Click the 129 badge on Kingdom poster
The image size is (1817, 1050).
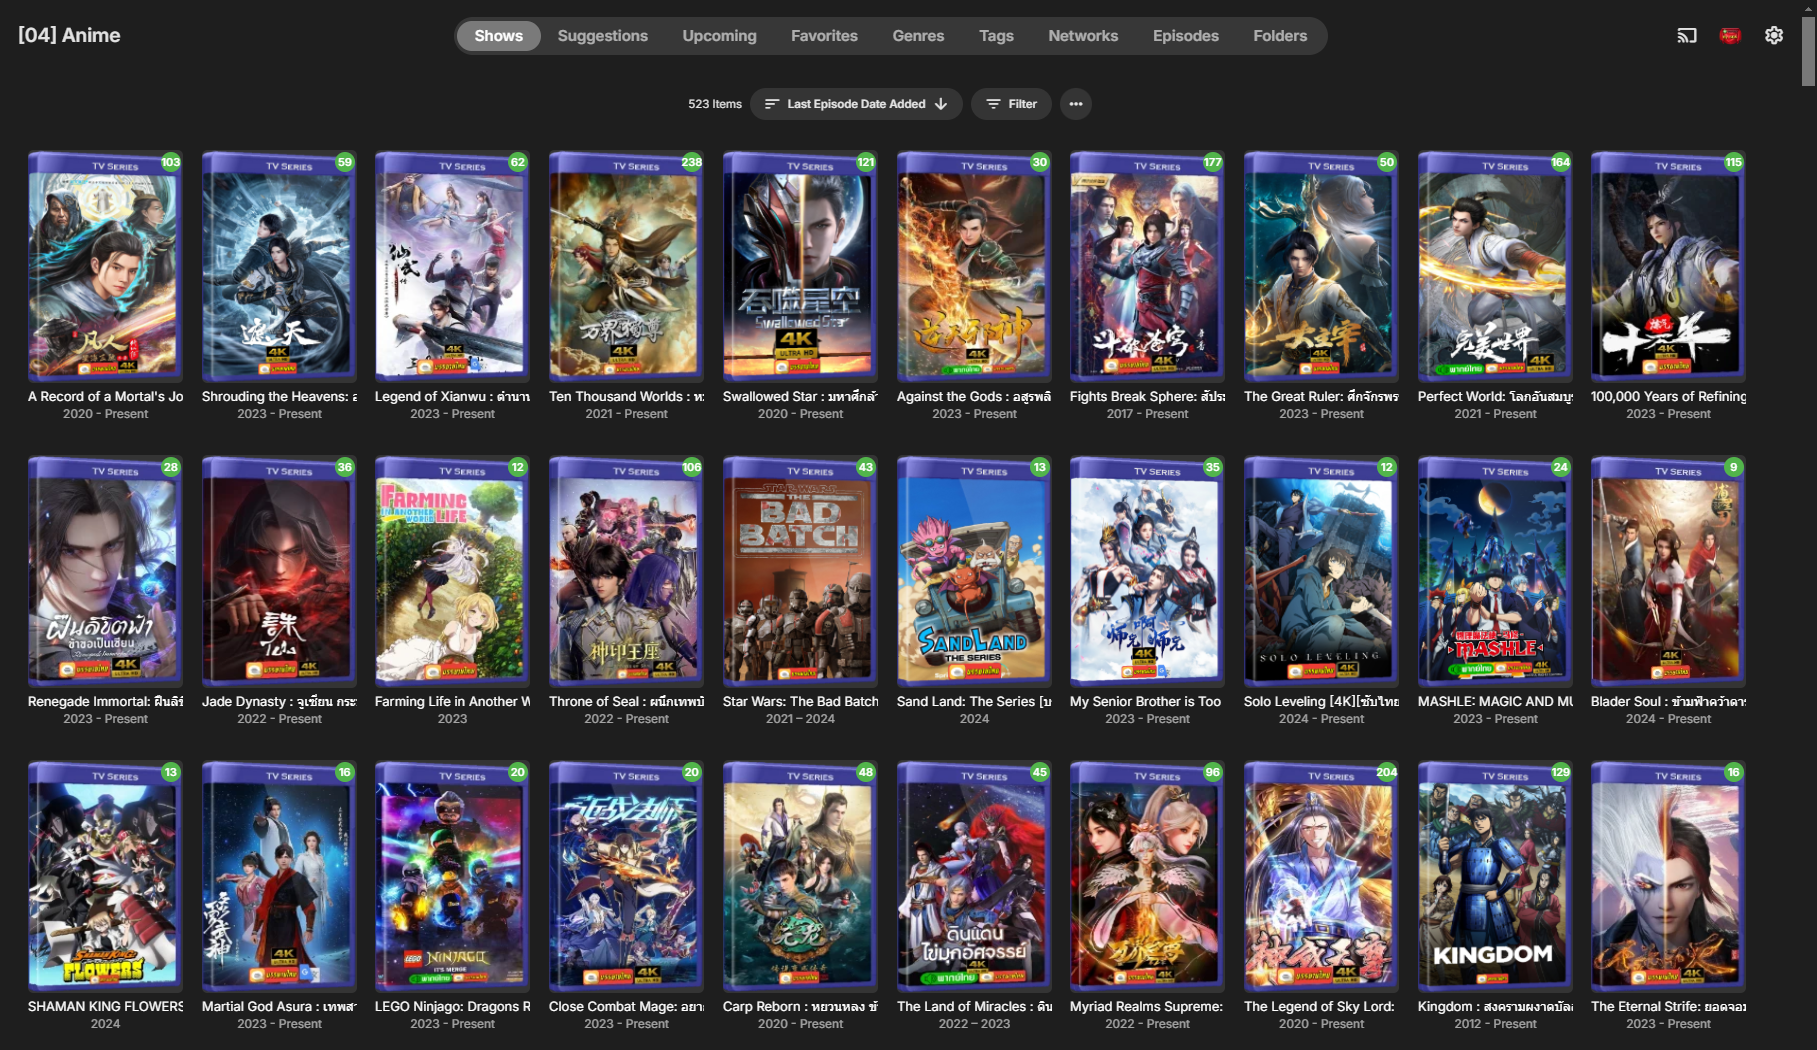[x=1561, y=772]
